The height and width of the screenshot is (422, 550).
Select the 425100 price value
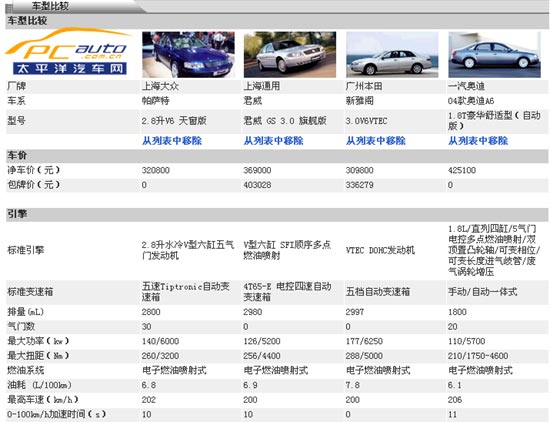(x=462, y=170)
